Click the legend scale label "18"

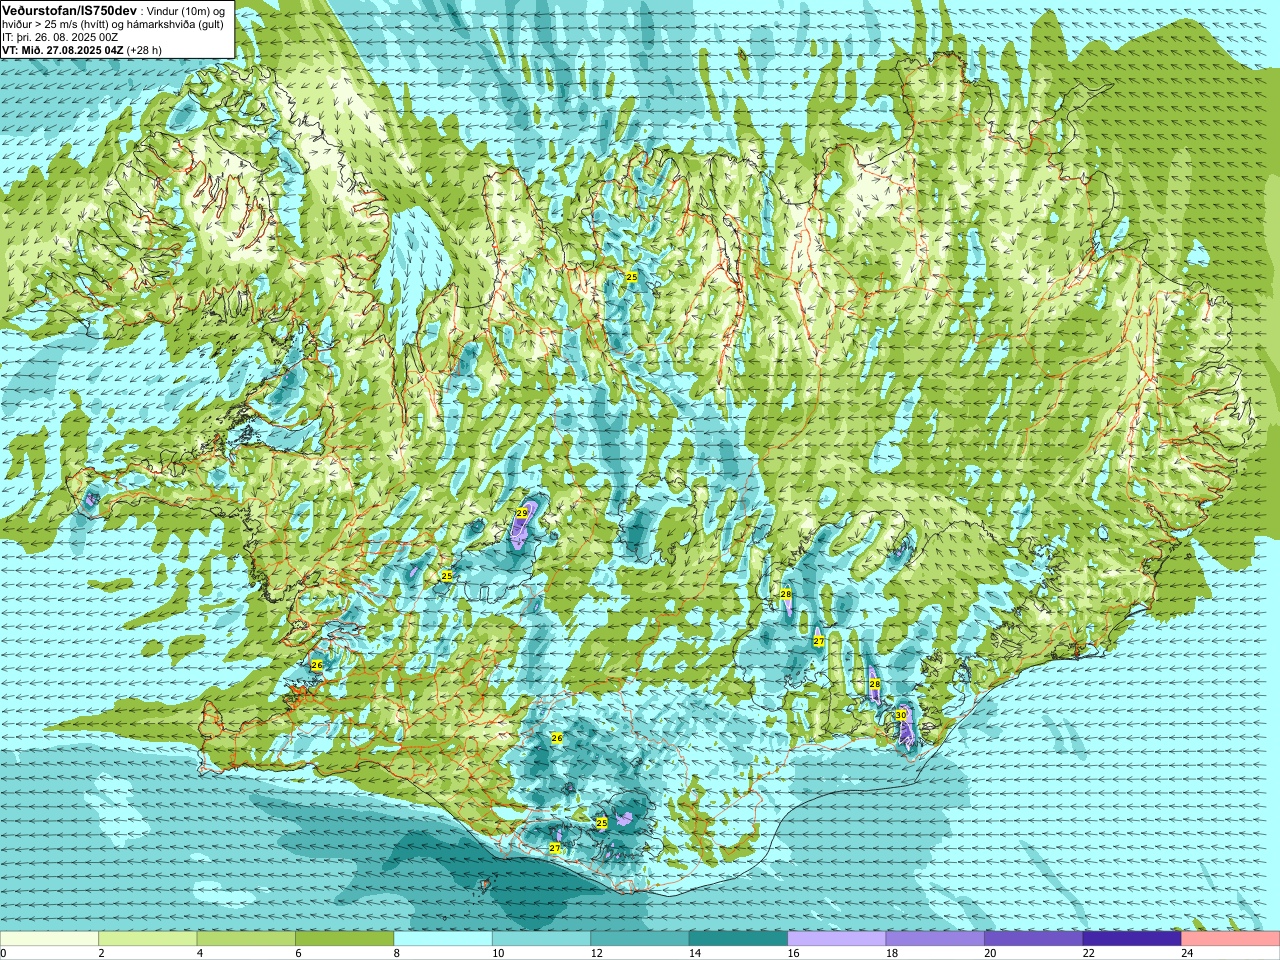pyautogui.click(x=891, y=953)
